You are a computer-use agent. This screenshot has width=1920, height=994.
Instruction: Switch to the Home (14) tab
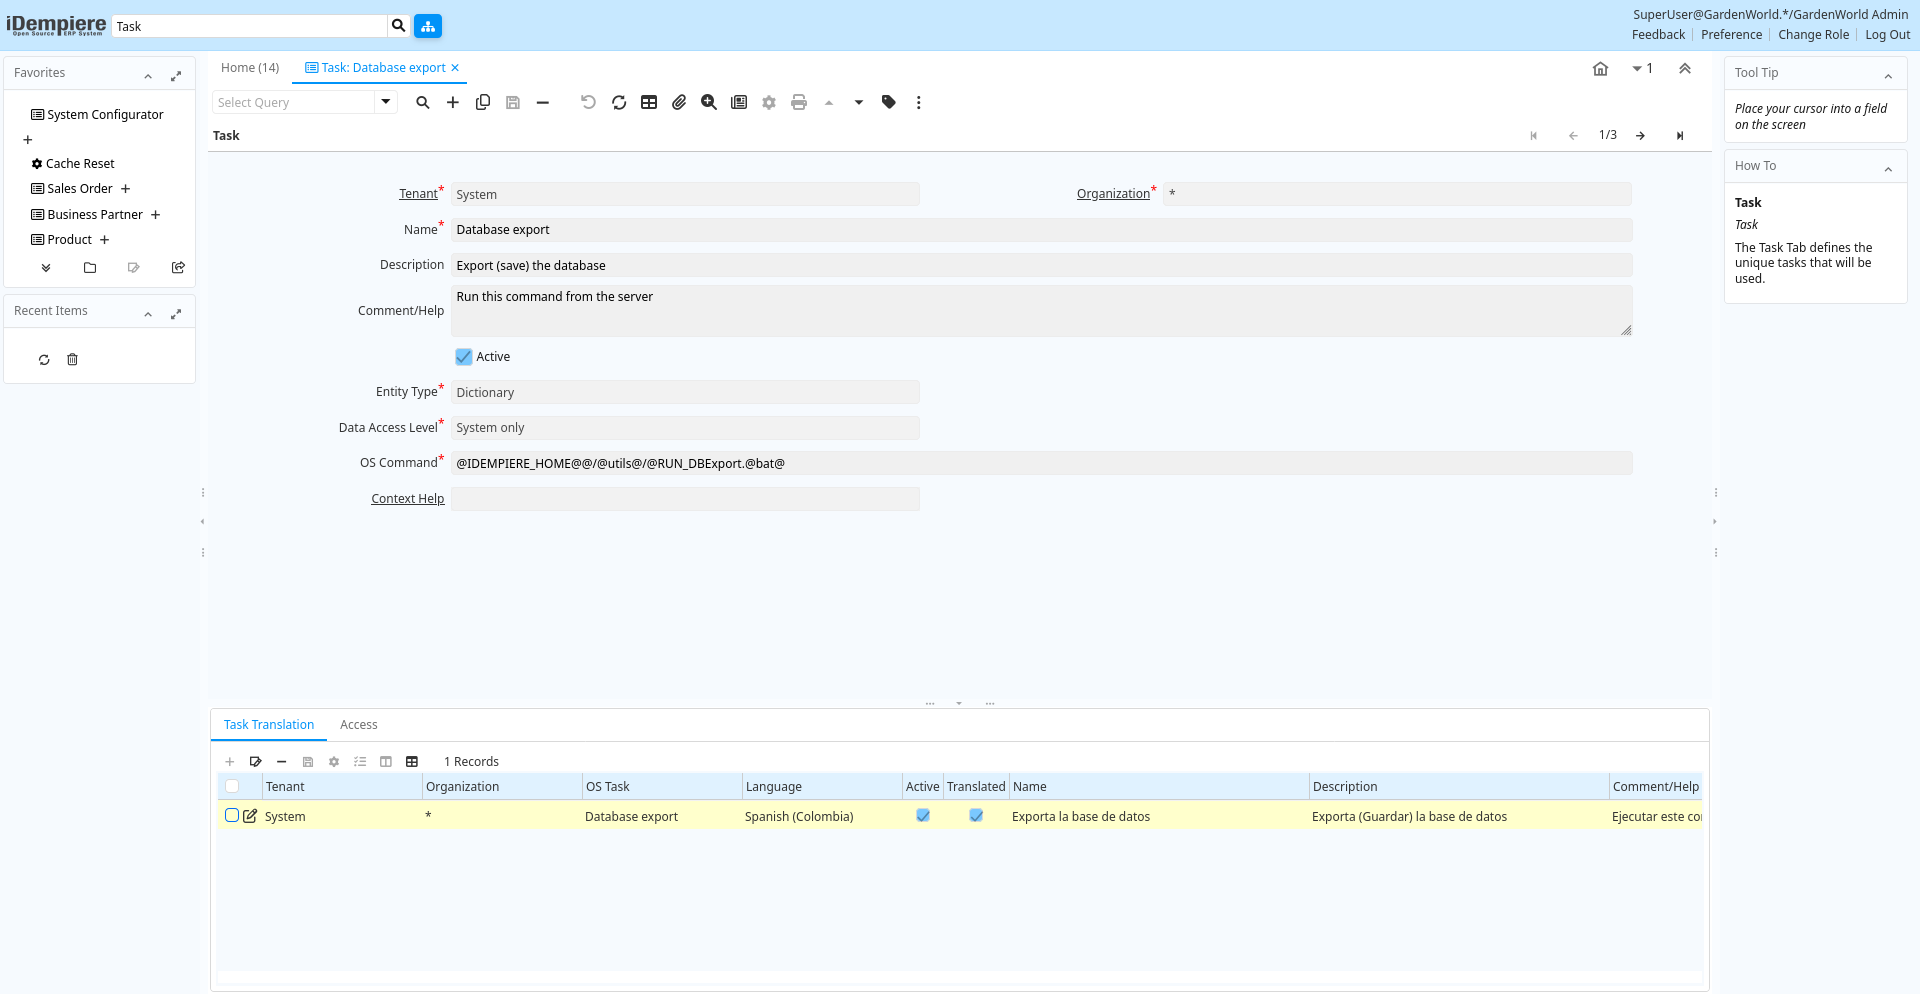click(x=250, y=68)
